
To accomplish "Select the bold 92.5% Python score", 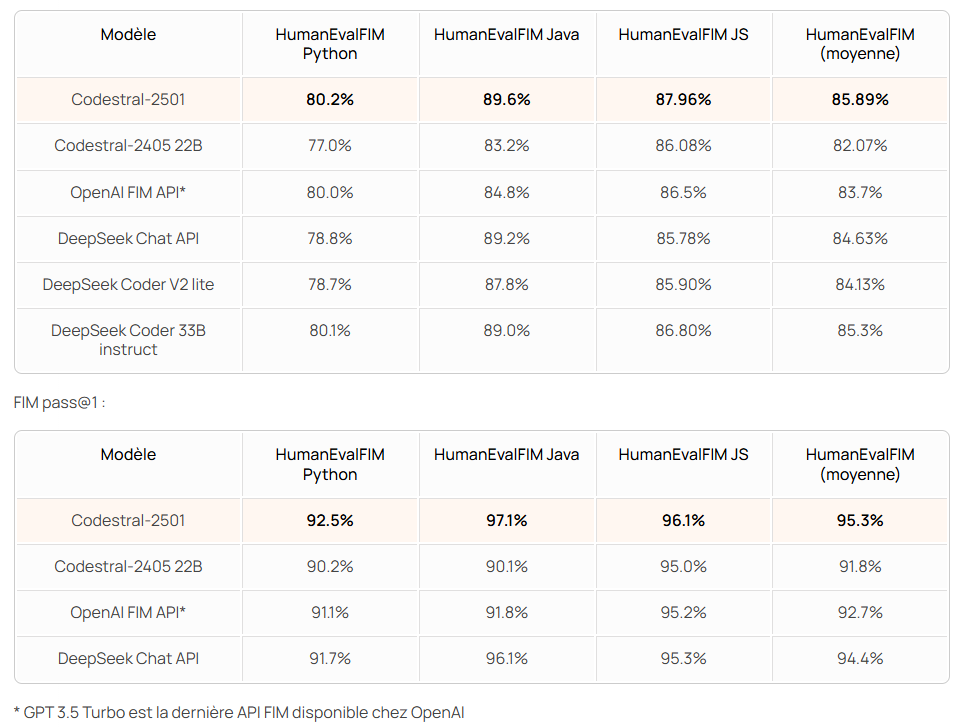I will pyautogui.click(x=330, y=520).
